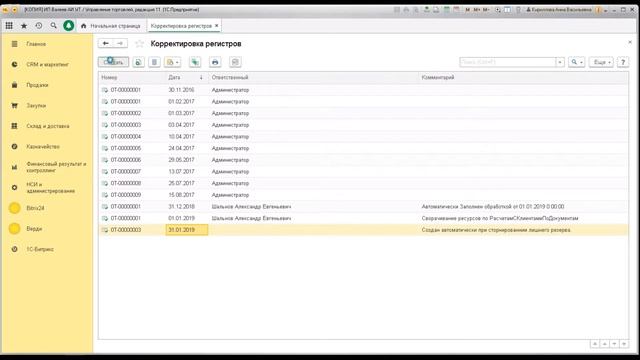Jump to list end with last bottom arrow

click(624, 344)
